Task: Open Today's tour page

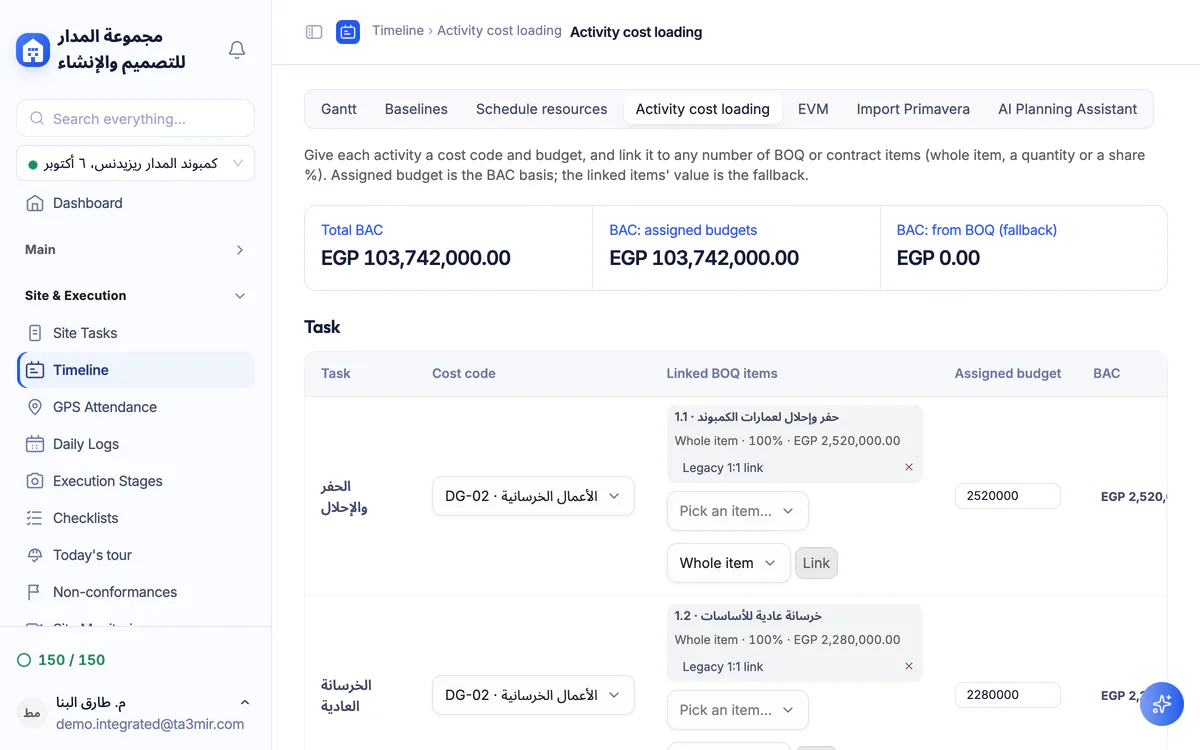Action: (x=136, y=555)
